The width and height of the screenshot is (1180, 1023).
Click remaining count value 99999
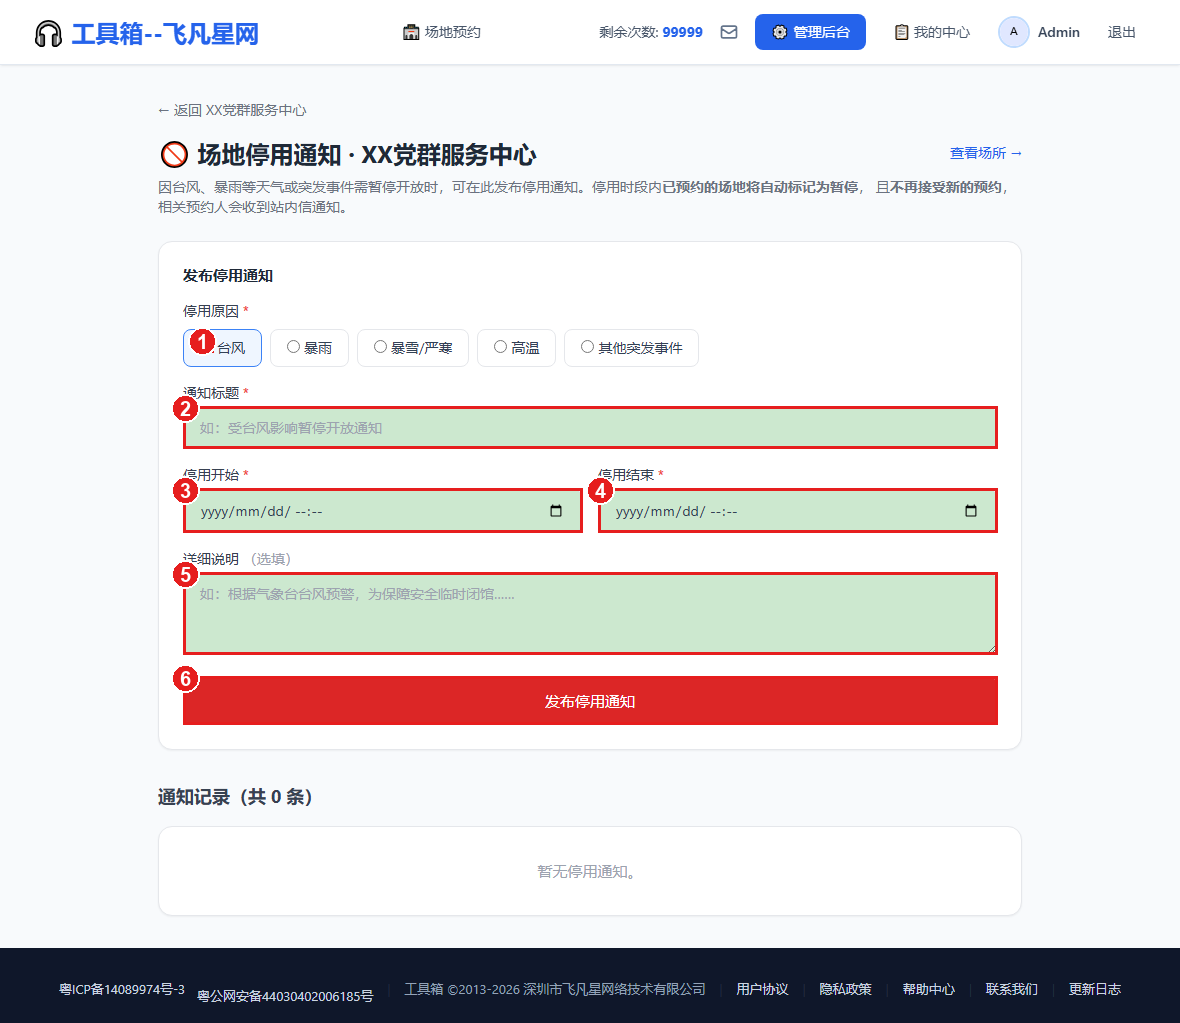coord(683,32)
